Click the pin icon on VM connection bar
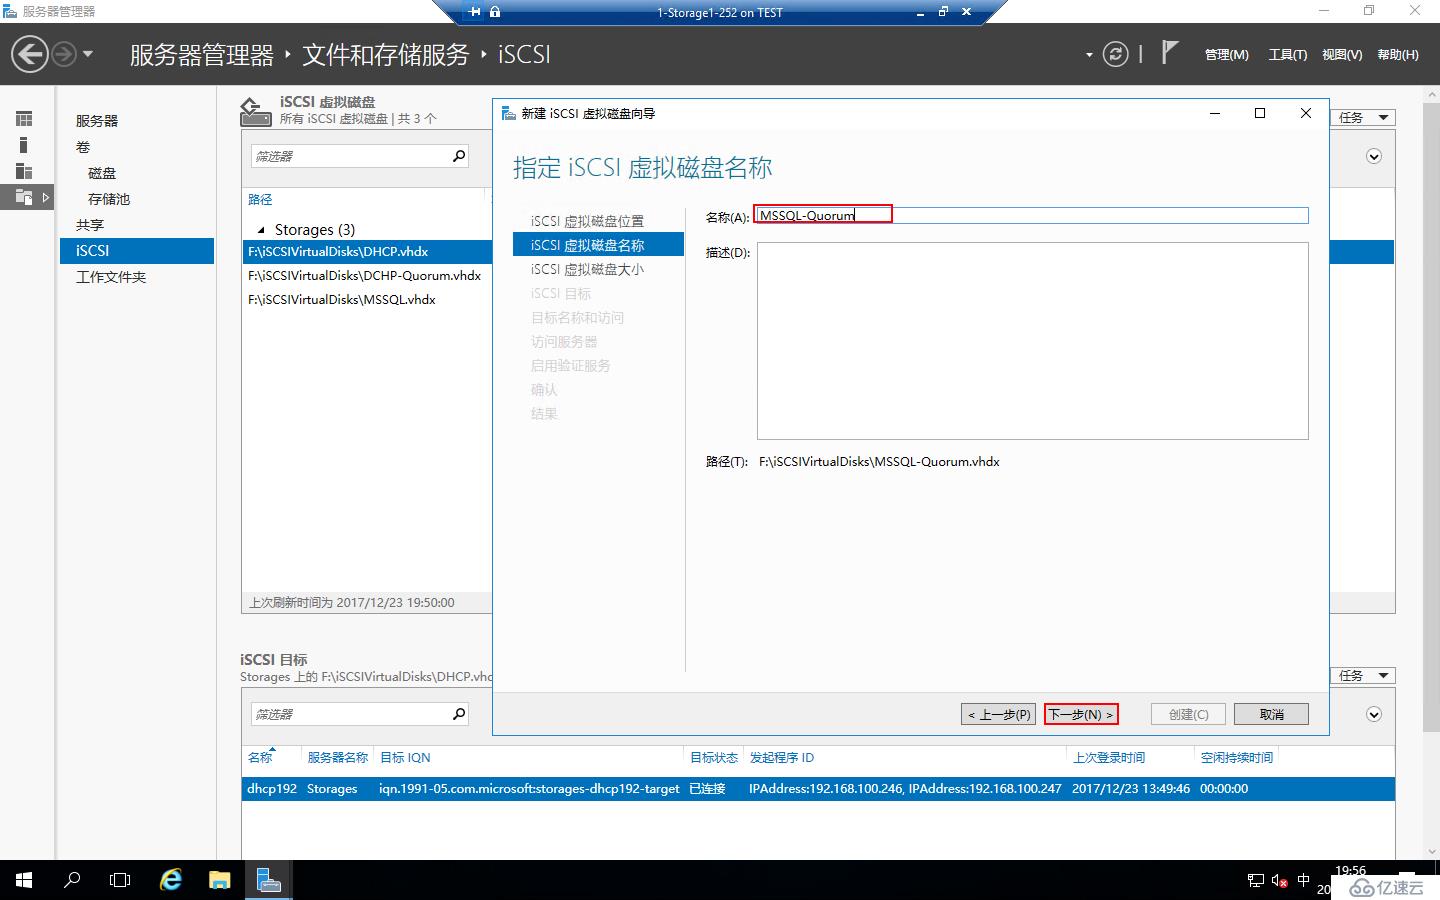The height and width of the screenshot is (900, 1440). click(x=474, y=12)
